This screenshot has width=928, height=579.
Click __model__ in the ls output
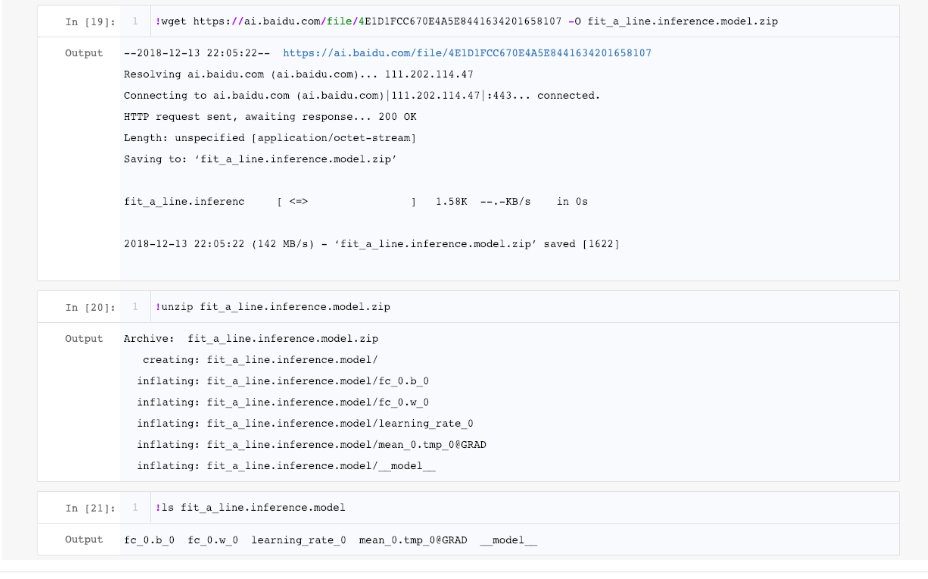[x=509, y=540]
